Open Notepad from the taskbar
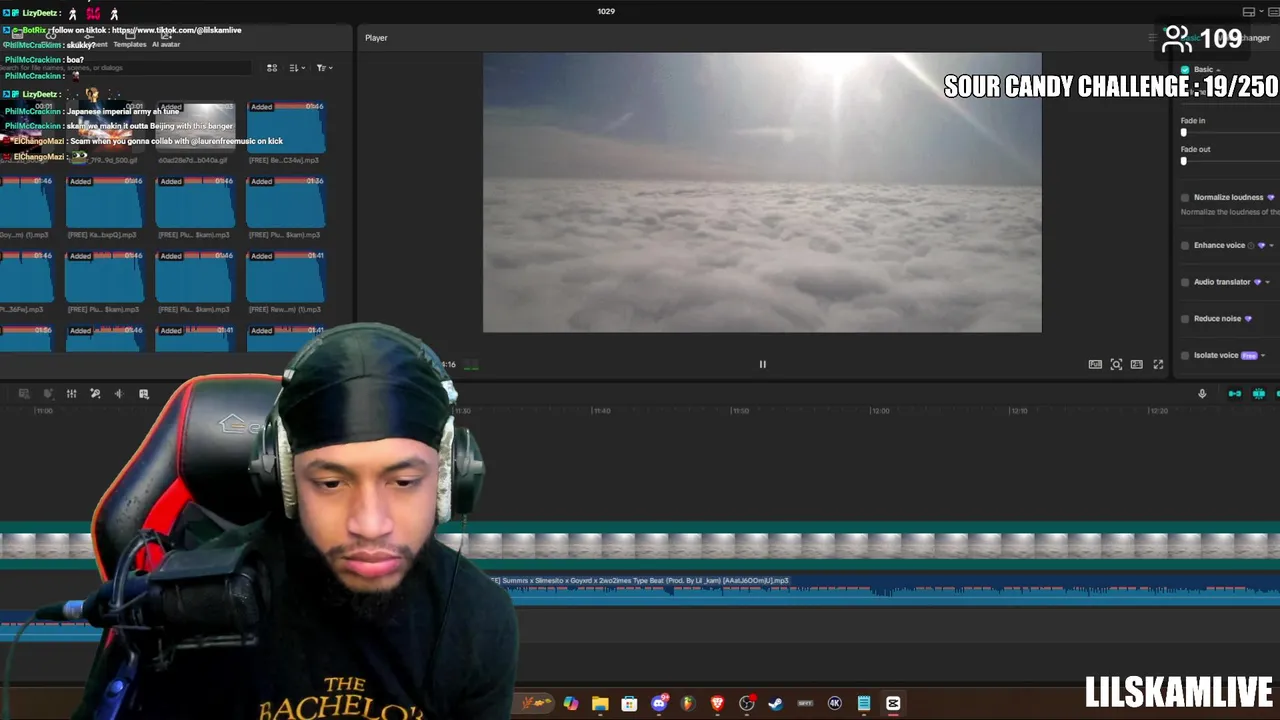Viewport: 1280px width, 720px height. coord(864,704)
